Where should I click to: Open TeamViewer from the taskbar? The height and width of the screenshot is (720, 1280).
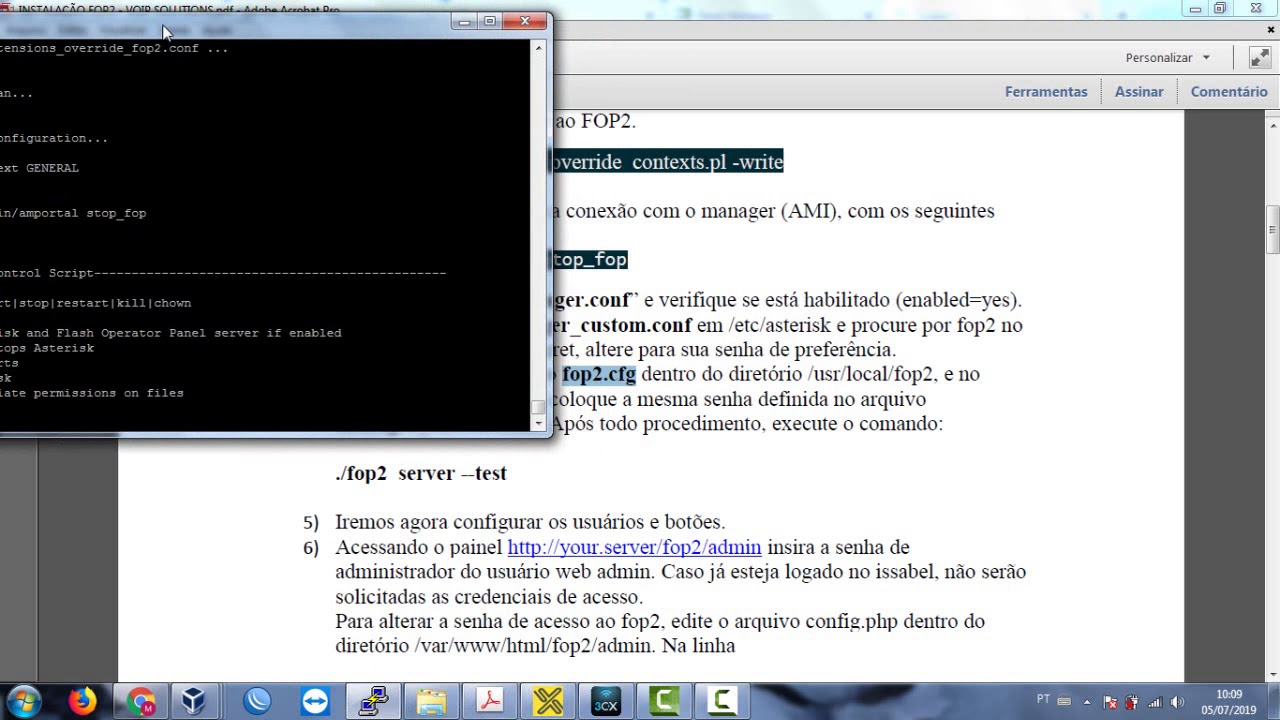(314, 701)
